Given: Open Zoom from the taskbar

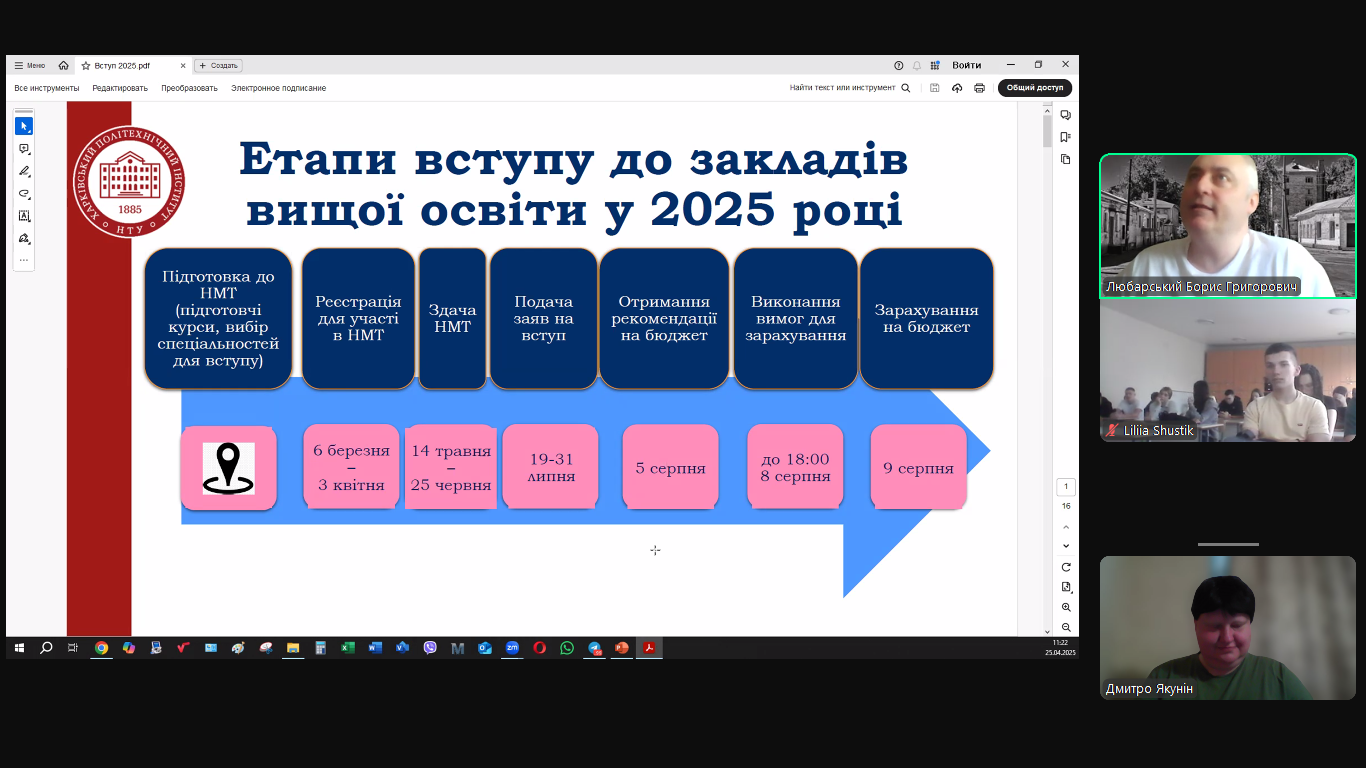Looking at the screenshot, I should 512,648.
